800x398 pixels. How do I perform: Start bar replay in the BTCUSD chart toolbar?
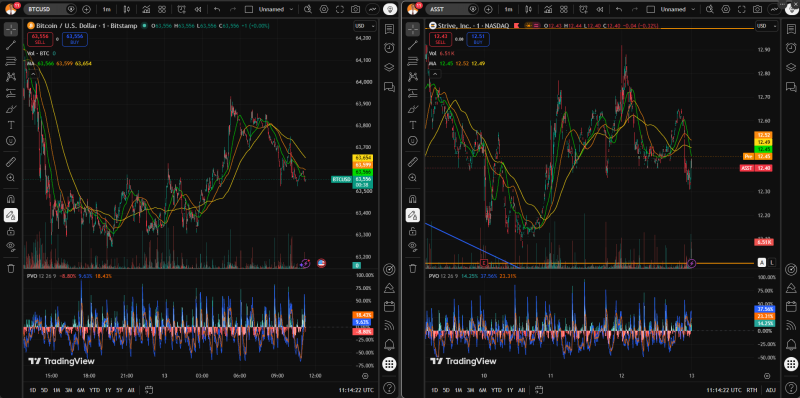point(197,9)
